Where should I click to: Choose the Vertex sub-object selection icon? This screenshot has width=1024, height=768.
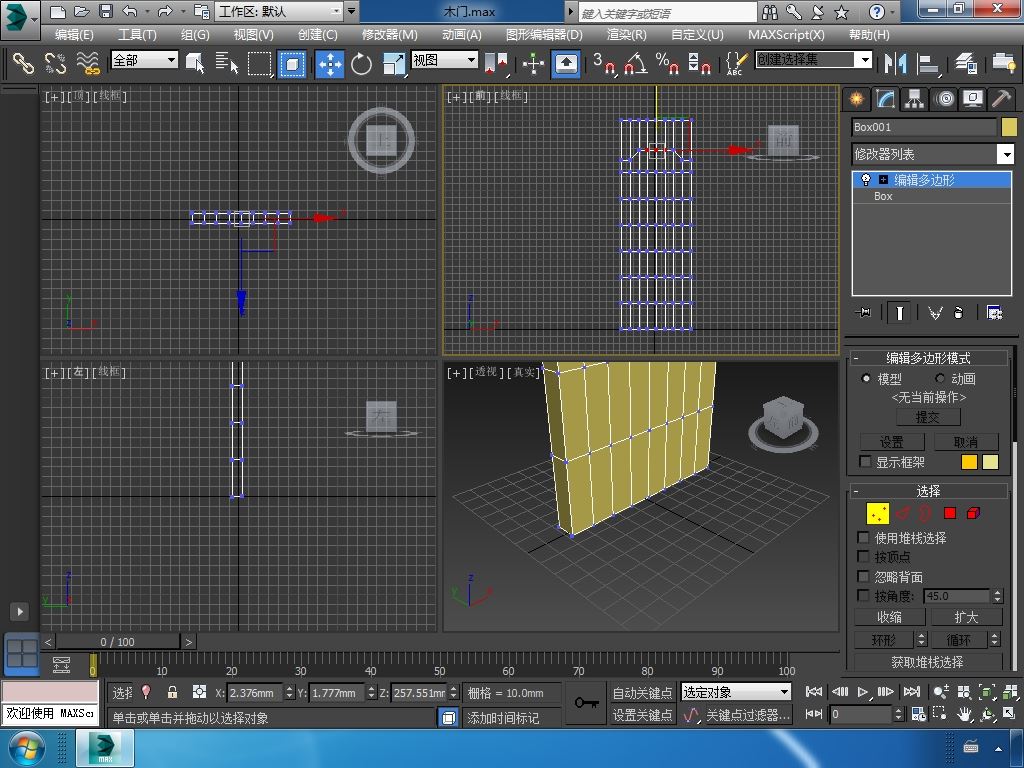(x=878, y=514)
